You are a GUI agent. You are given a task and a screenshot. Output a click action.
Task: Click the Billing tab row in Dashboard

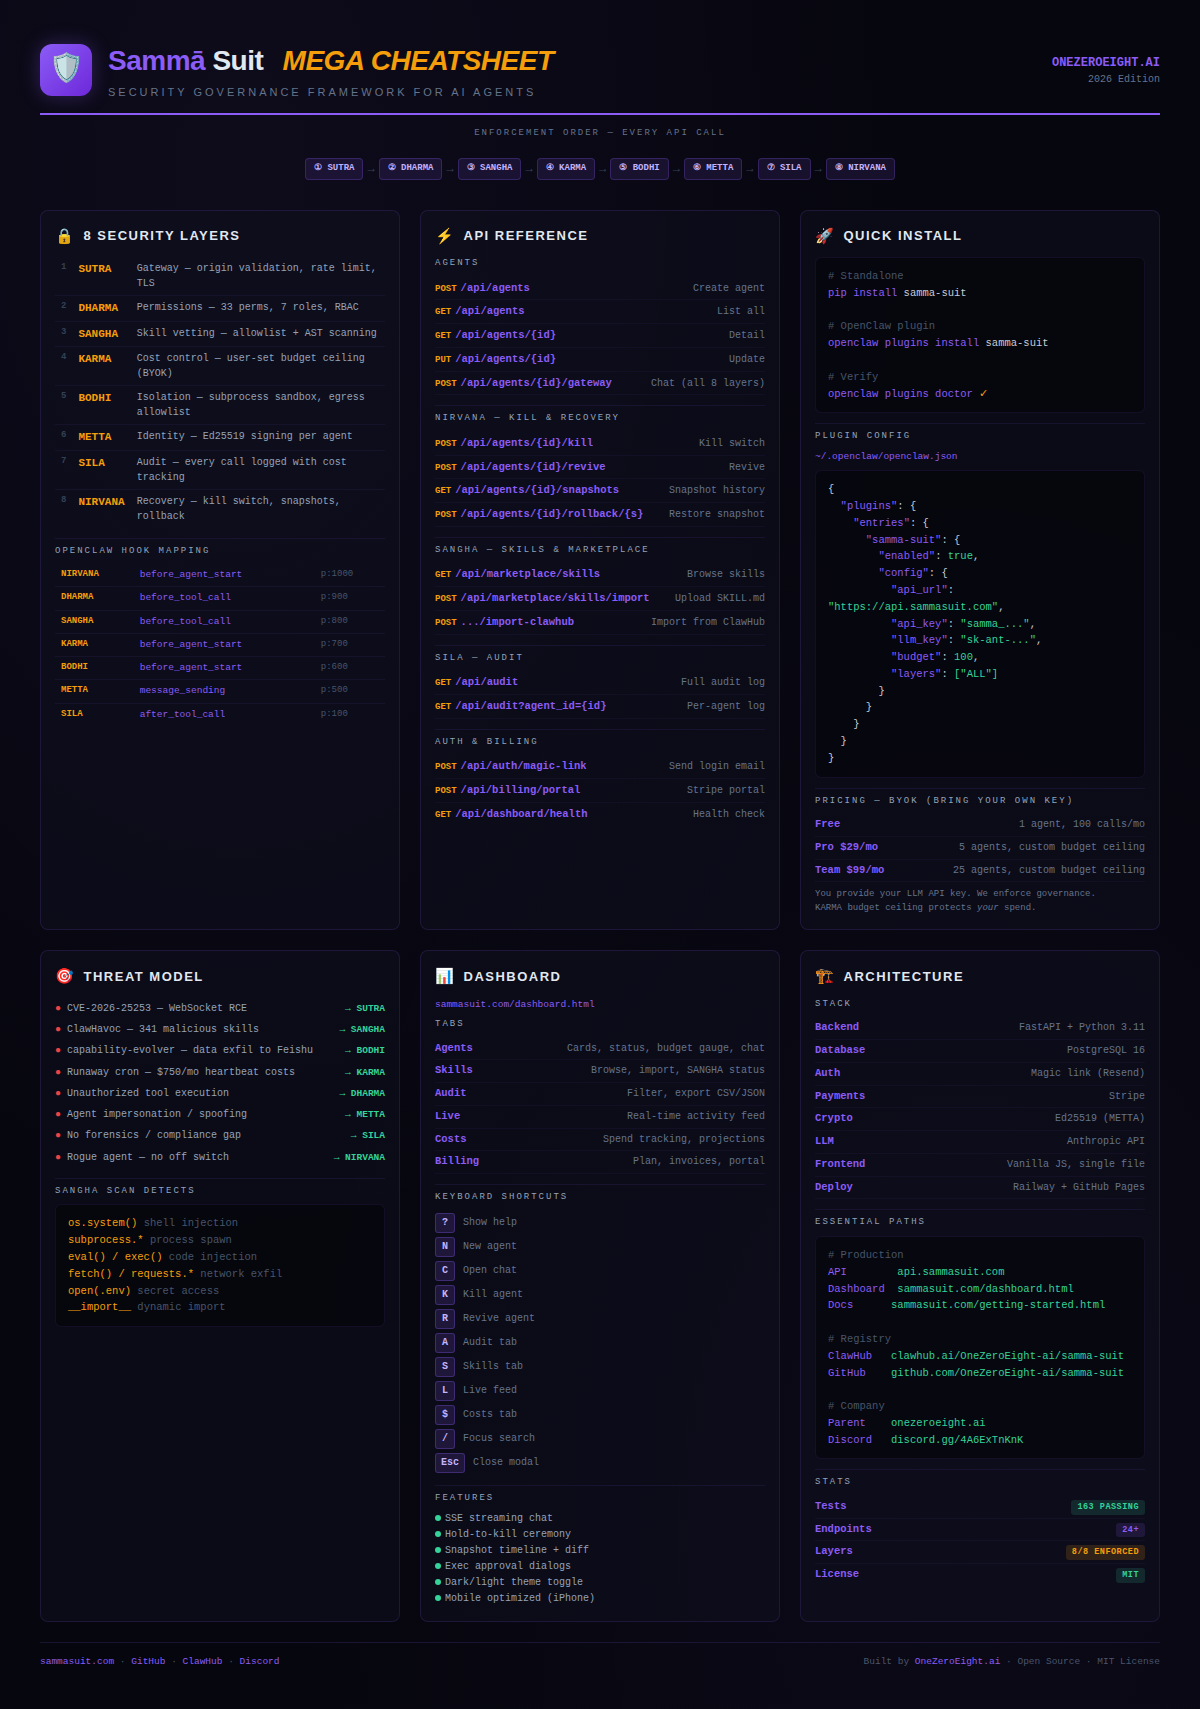tap(600, 1161)
